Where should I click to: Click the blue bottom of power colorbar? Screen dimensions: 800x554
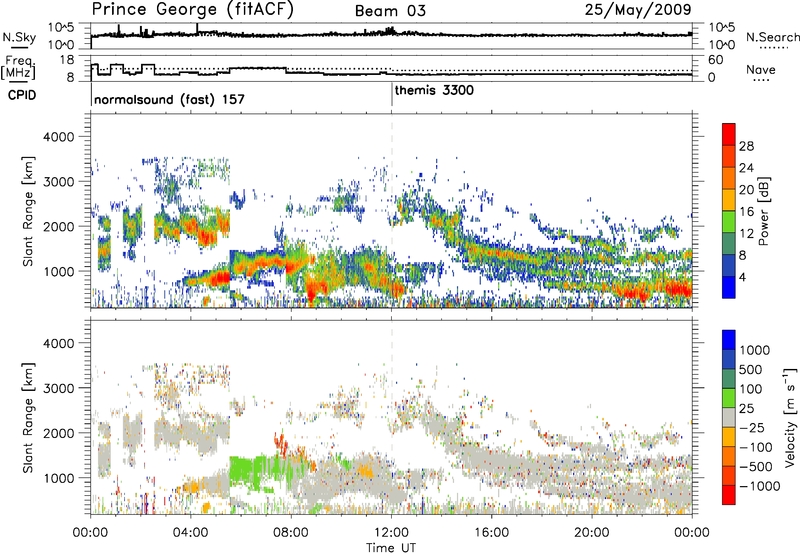tap(729, 287)
